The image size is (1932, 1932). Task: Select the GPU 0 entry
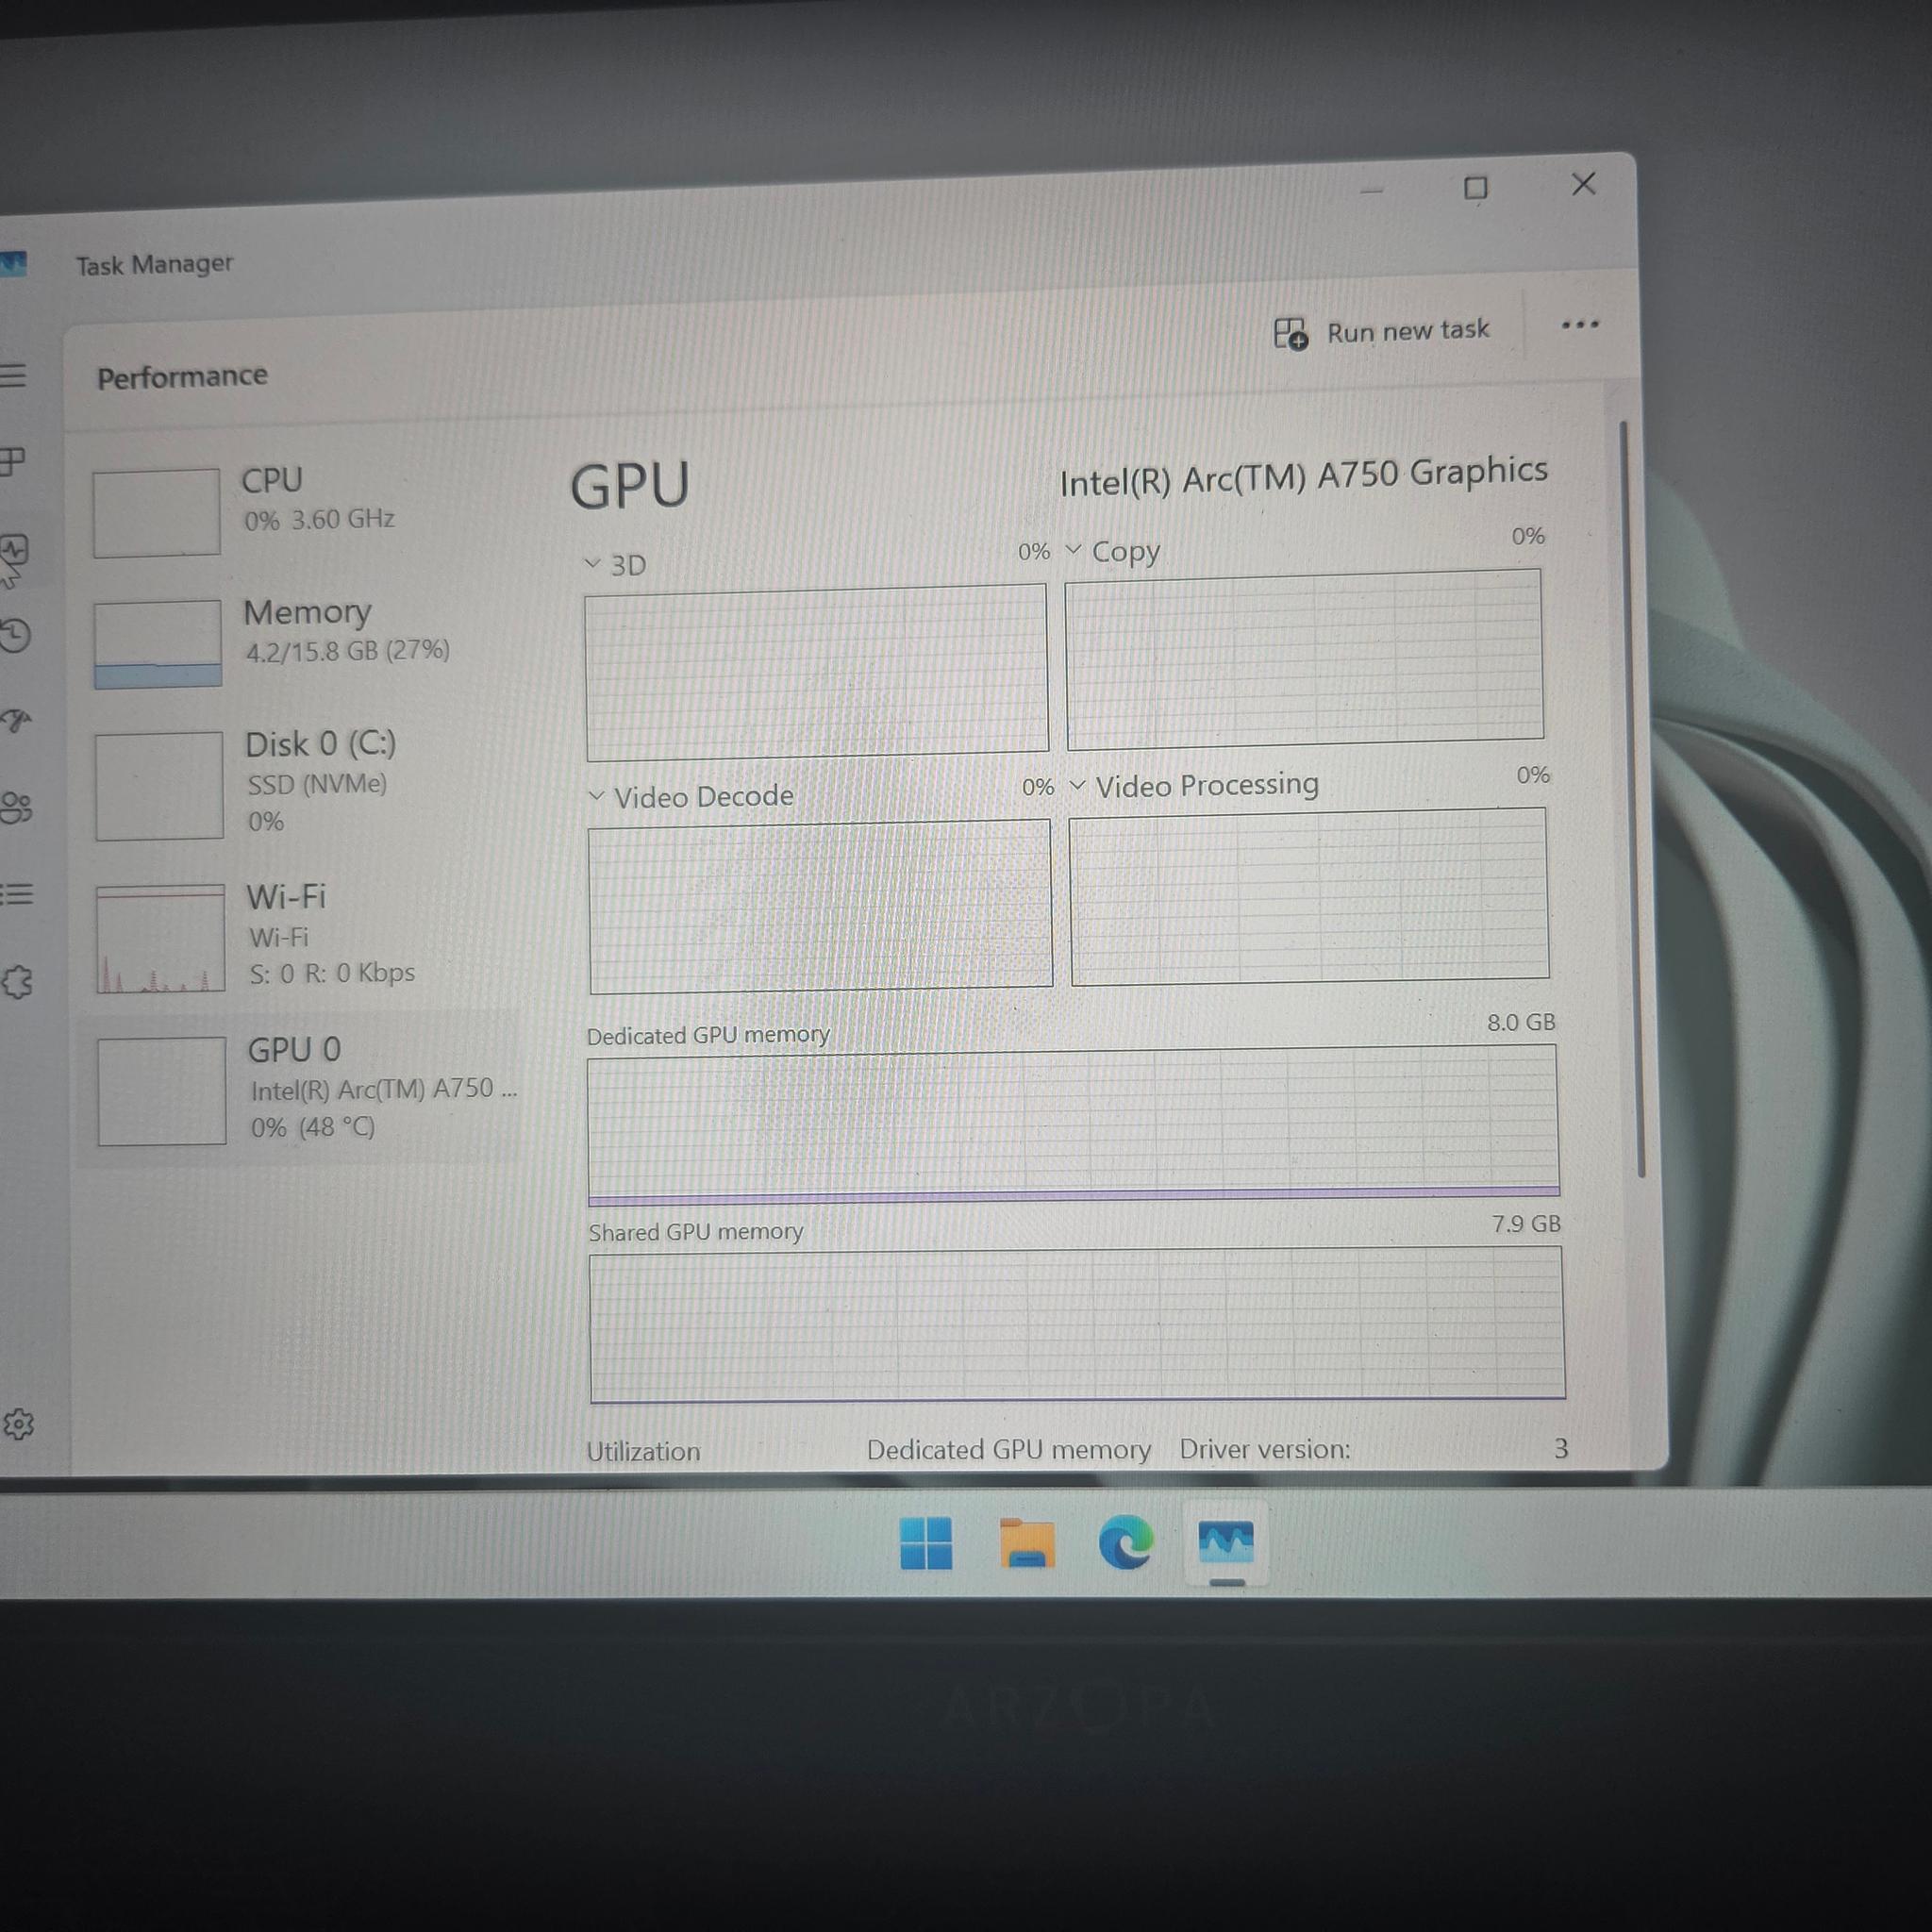point(300,1088)
